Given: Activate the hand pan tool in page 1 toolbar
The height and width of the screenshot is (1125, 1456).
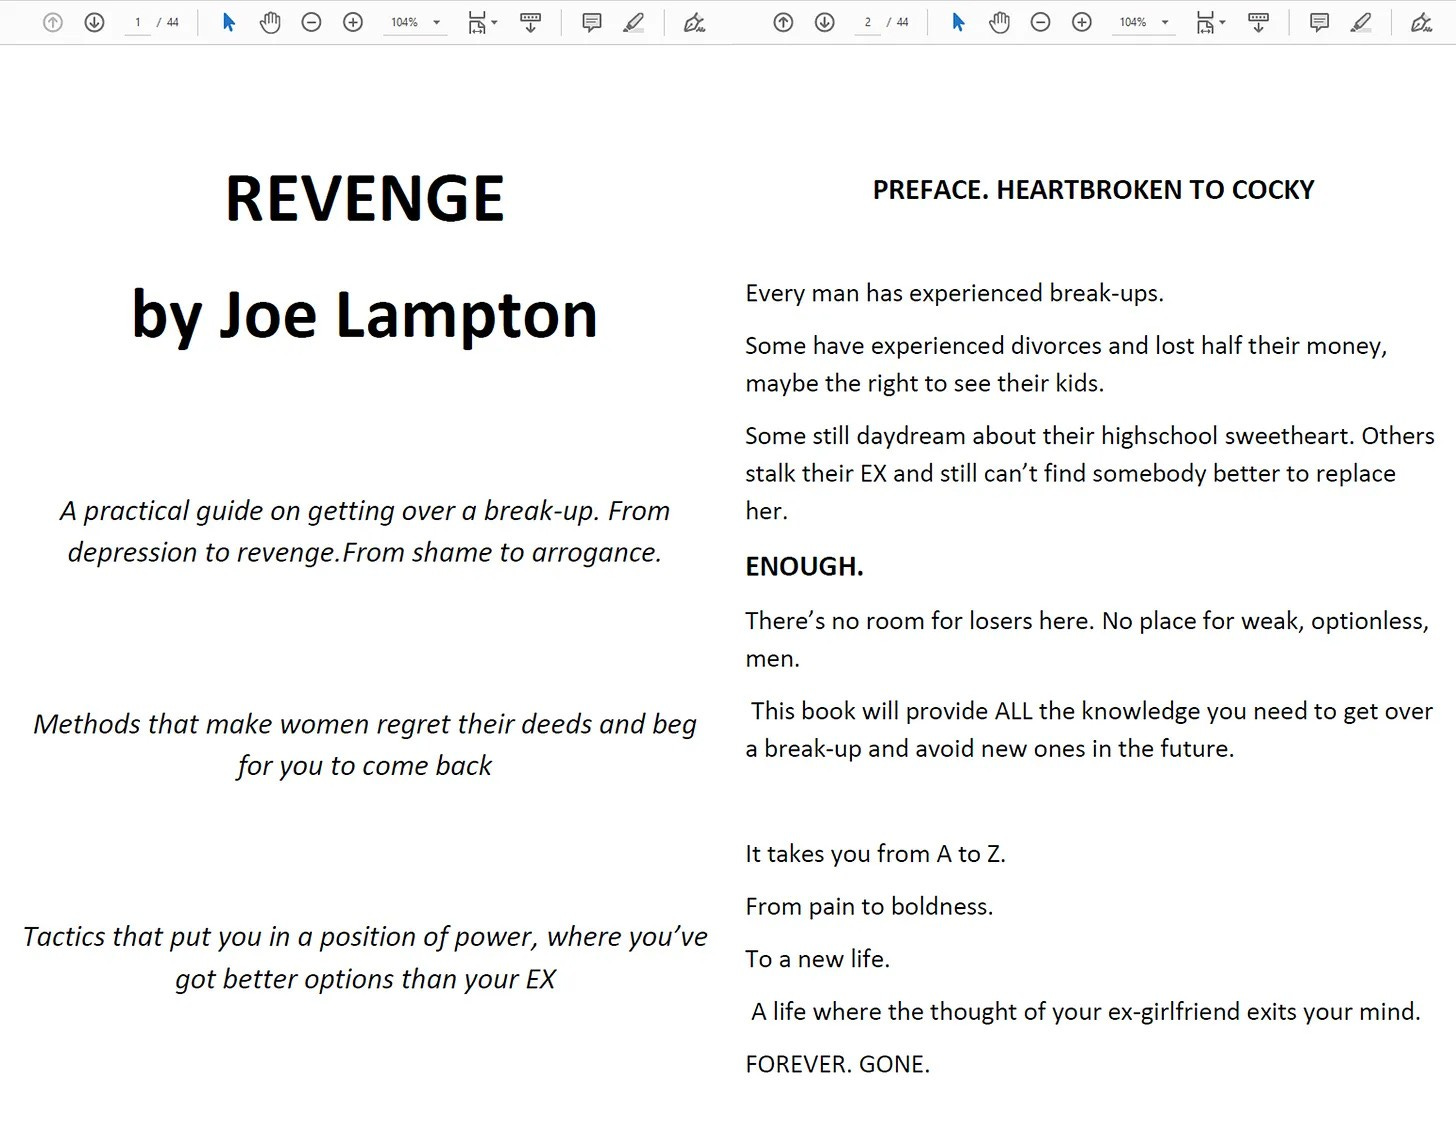Looking at the screenshot, I should [x=270, y=22].
